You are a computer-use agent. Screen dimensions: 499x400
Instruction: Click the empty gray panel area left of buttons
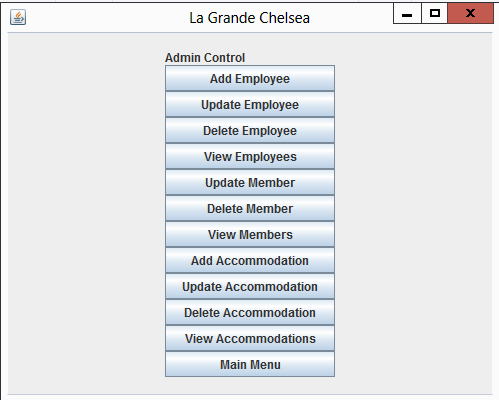click(87, 213)
